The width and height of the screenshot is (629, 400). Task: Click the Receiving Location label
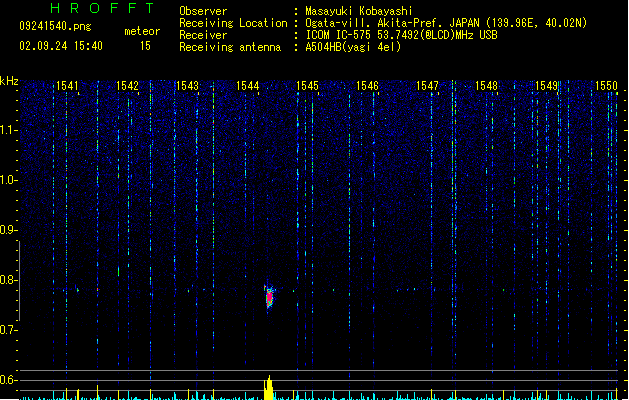click(x=233, y=23)
